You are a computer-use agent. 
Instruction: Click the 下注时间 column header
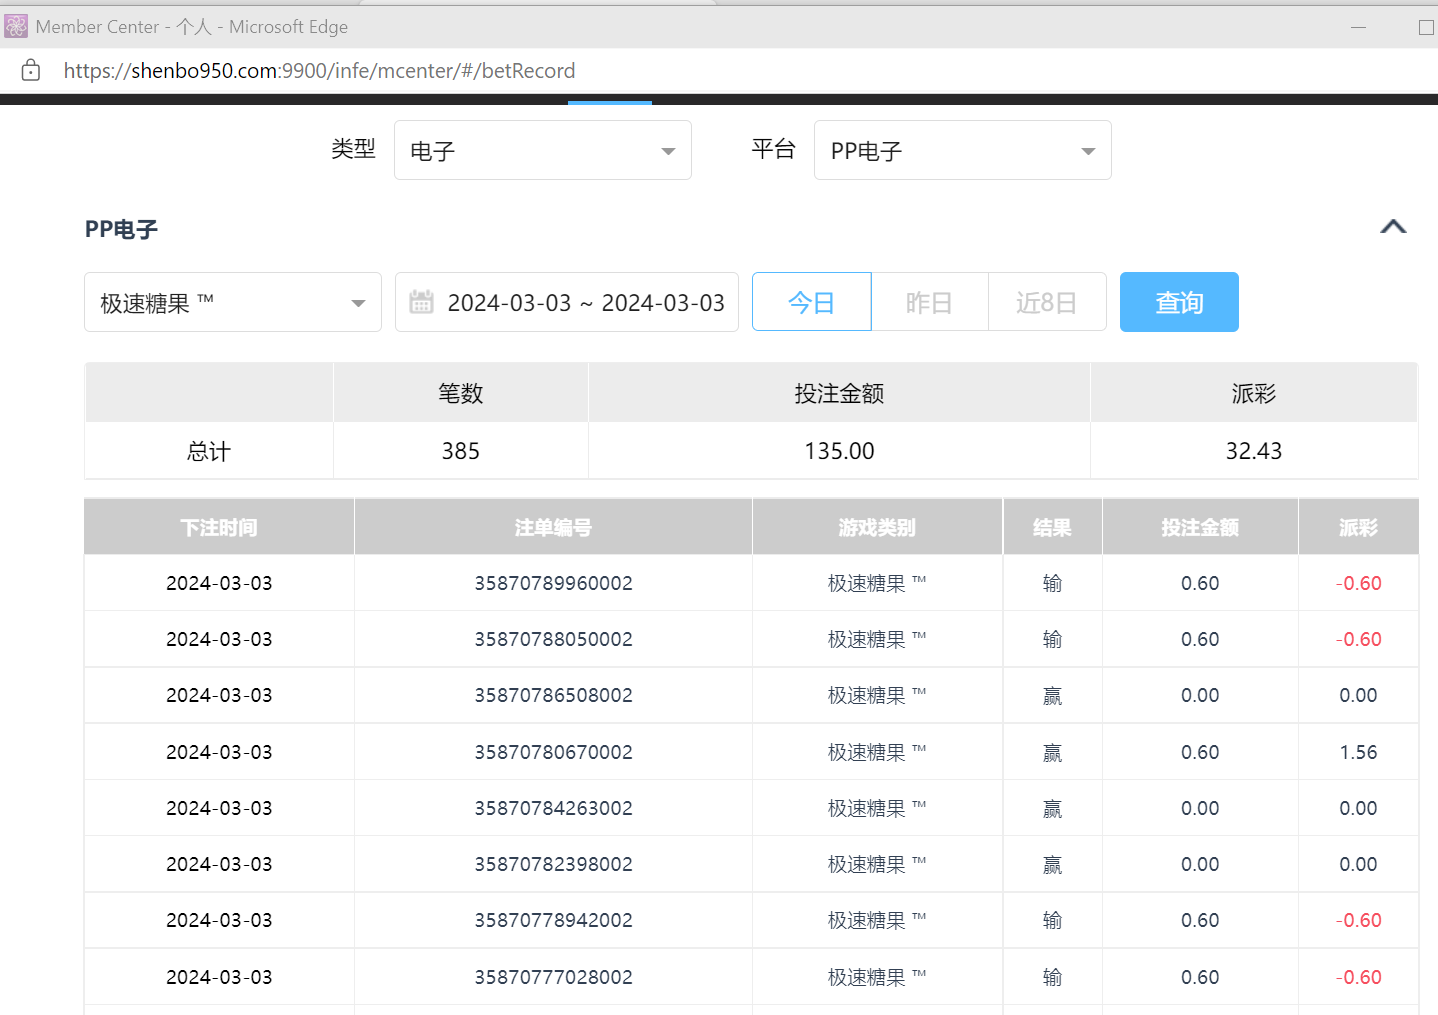click(x=219, y=527)
